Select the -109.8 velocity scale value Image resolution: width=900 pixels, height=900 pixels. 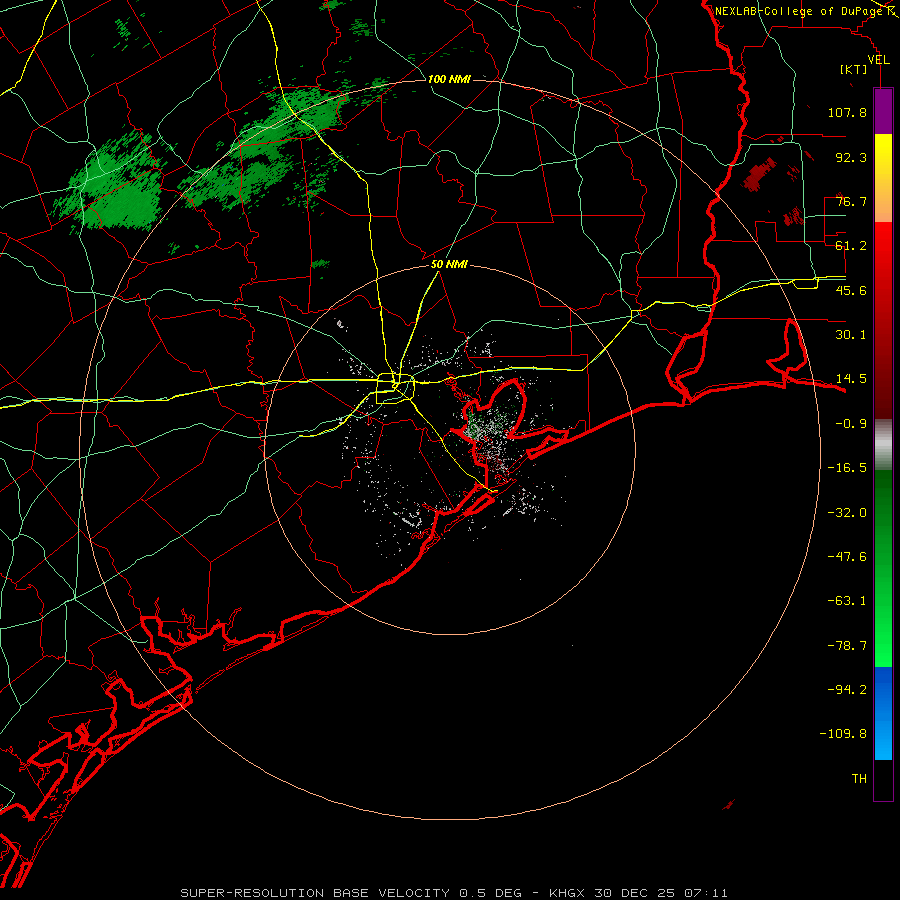tap(843, 734)
